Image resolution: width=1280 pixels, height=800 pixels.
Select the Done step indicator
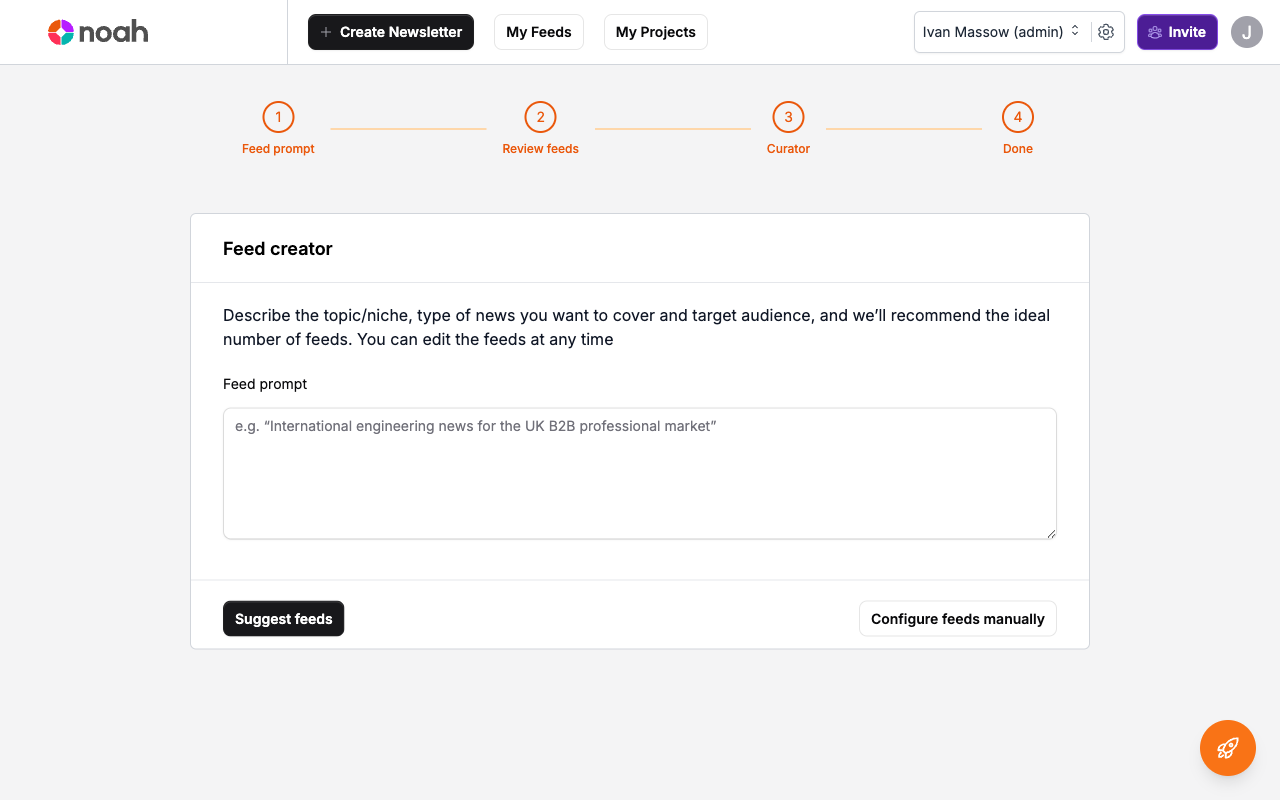[1018, 116]
